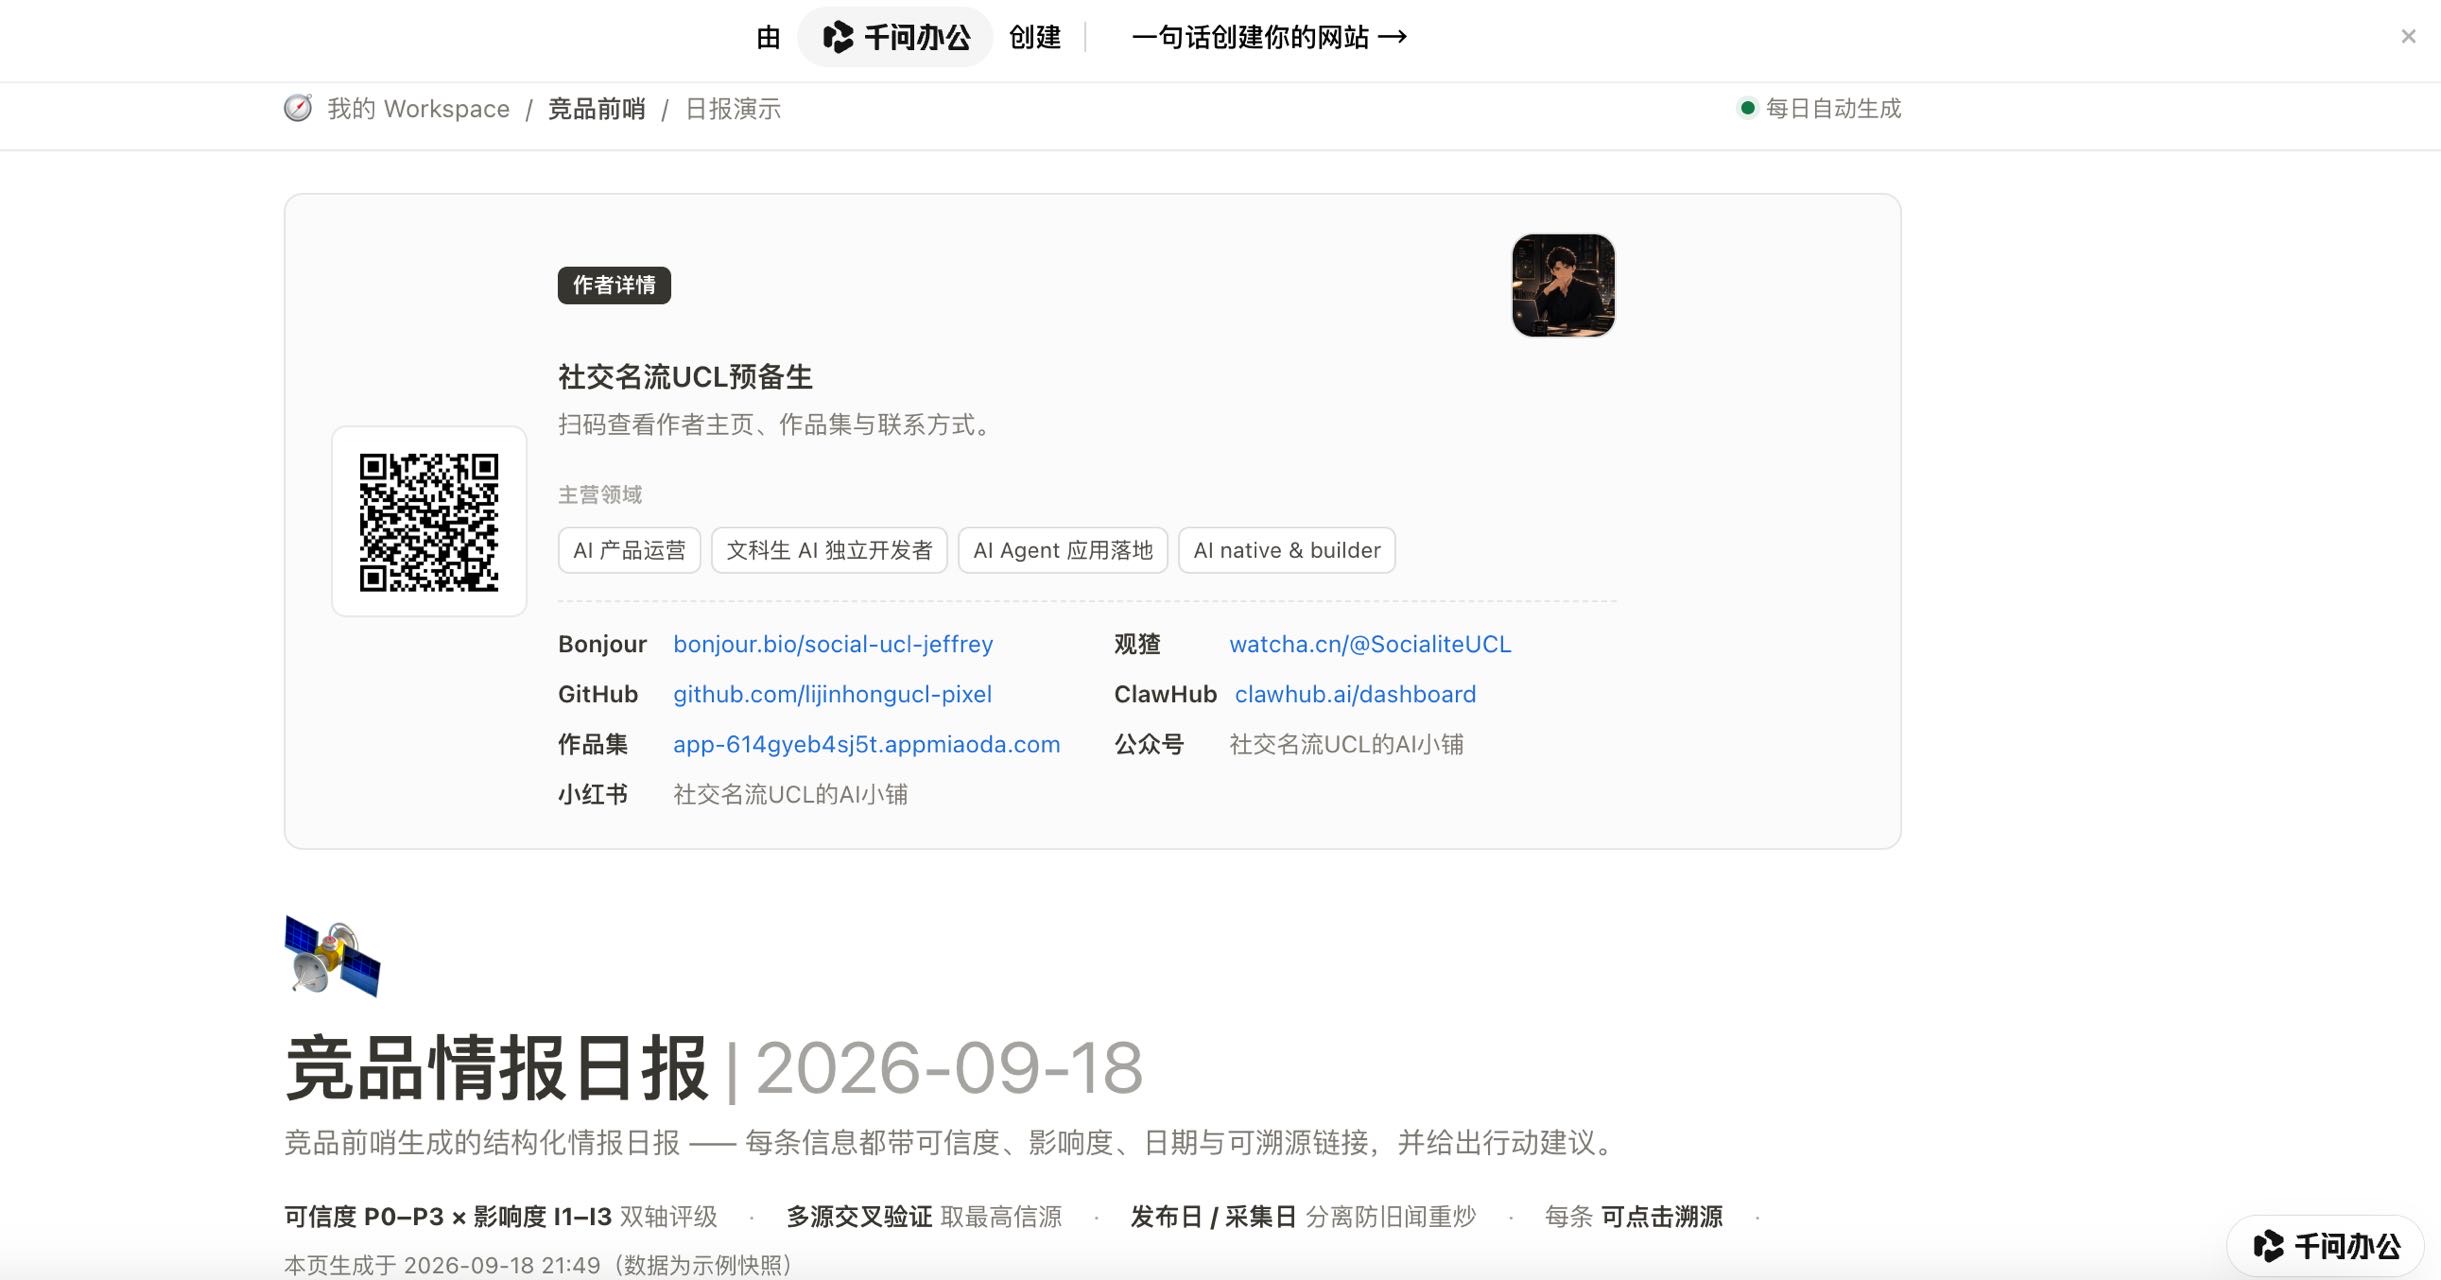Open the author avatar image
Viewport: 2441px width, 1280px height.
point(1563,285)
